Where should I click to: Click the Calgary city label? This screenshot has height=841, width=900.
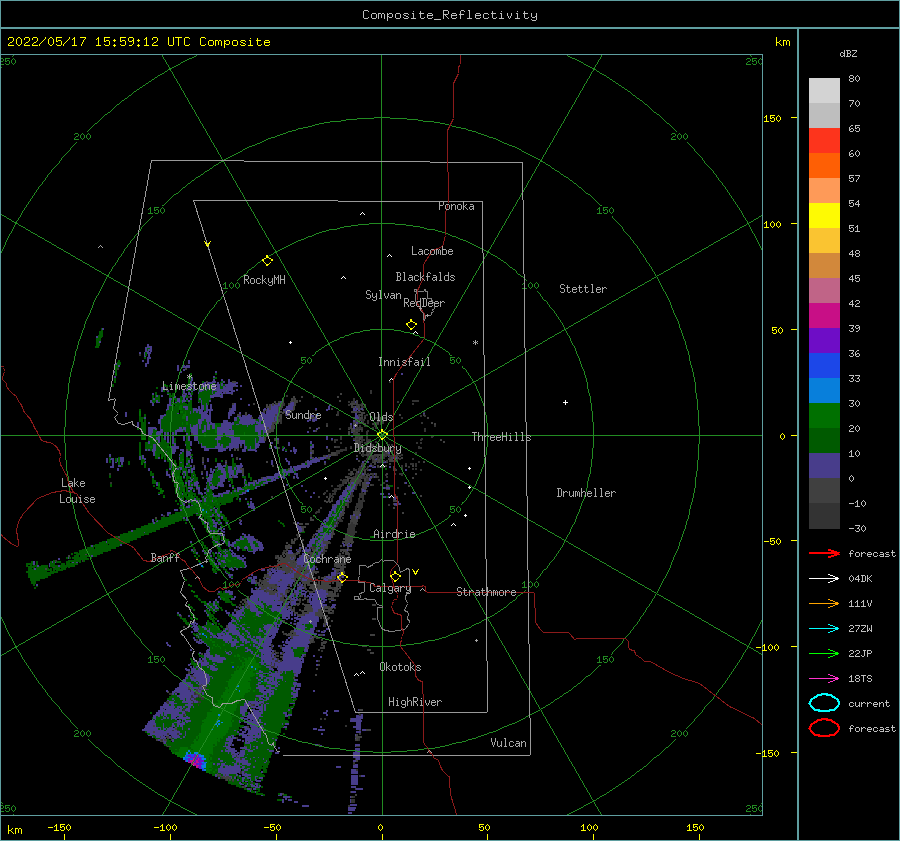click(390, 588)
